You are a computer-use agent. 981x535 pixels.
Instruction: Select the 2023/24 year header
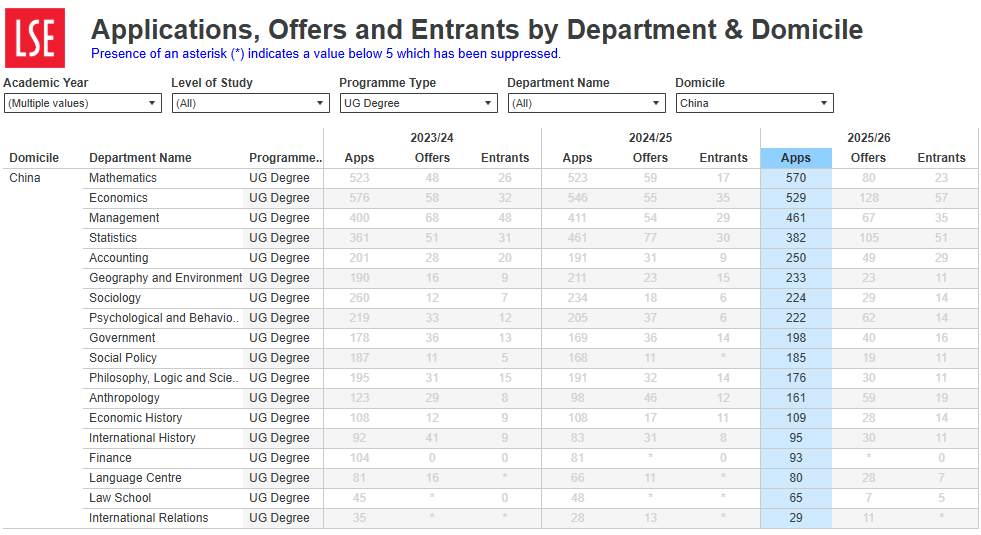432,138
